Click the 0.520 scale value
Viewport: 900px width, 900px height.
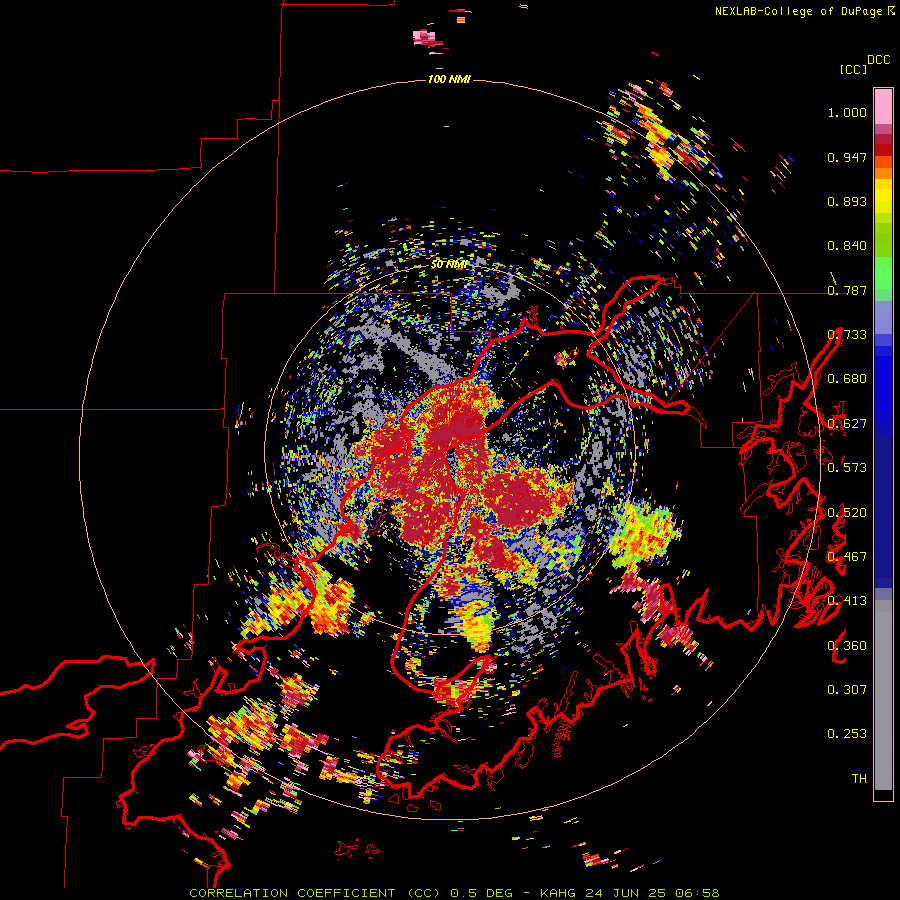[847, 512]
